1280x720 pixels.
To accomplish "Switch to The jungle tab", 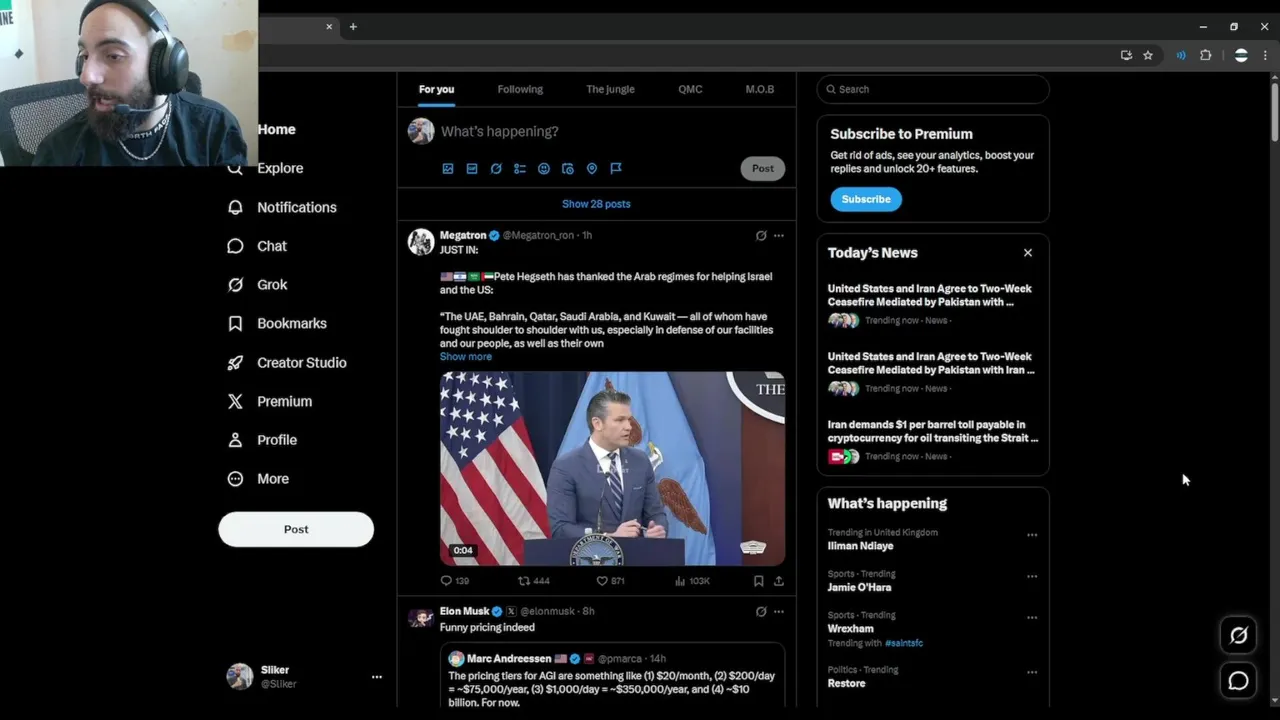I will click(610, 89).
